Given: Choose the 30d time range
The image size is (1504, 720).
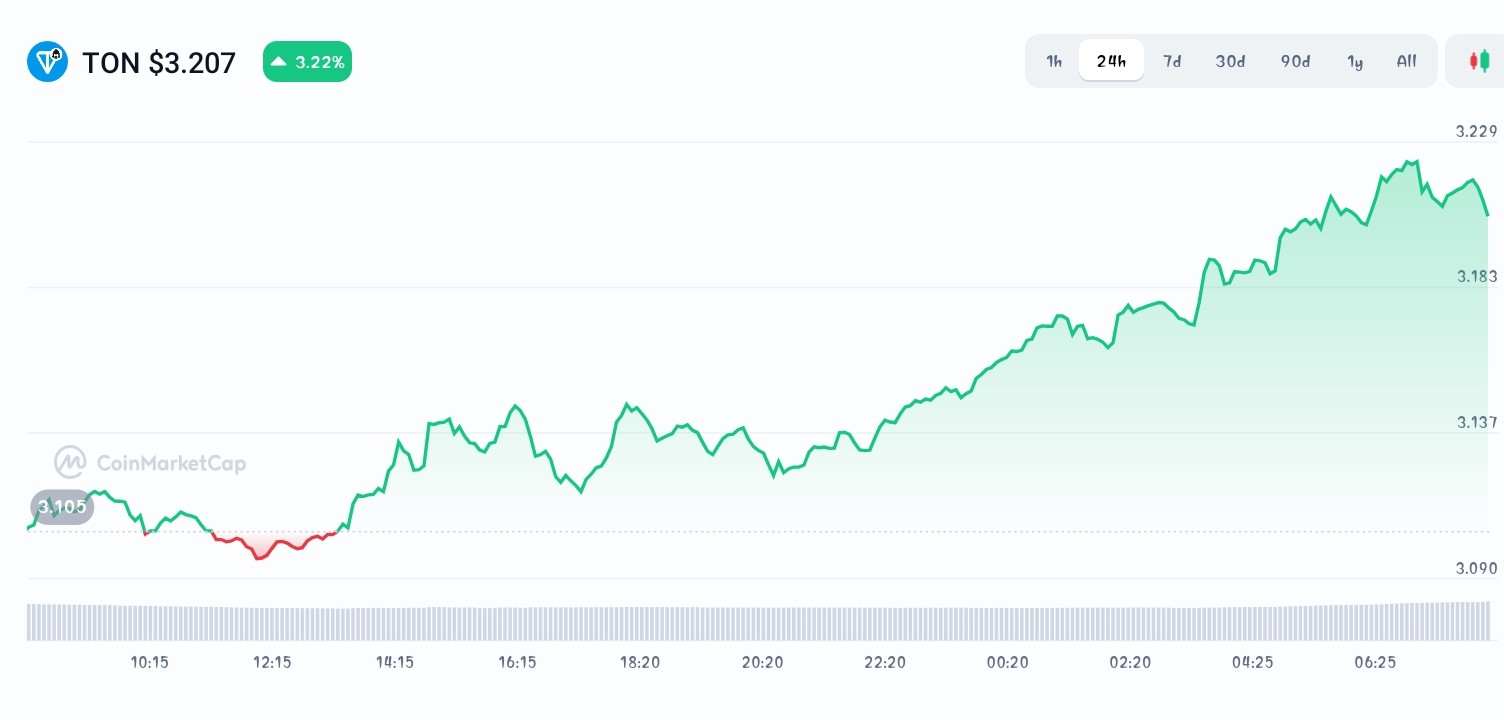Looking at the screenshot, I should [1230, 61].
